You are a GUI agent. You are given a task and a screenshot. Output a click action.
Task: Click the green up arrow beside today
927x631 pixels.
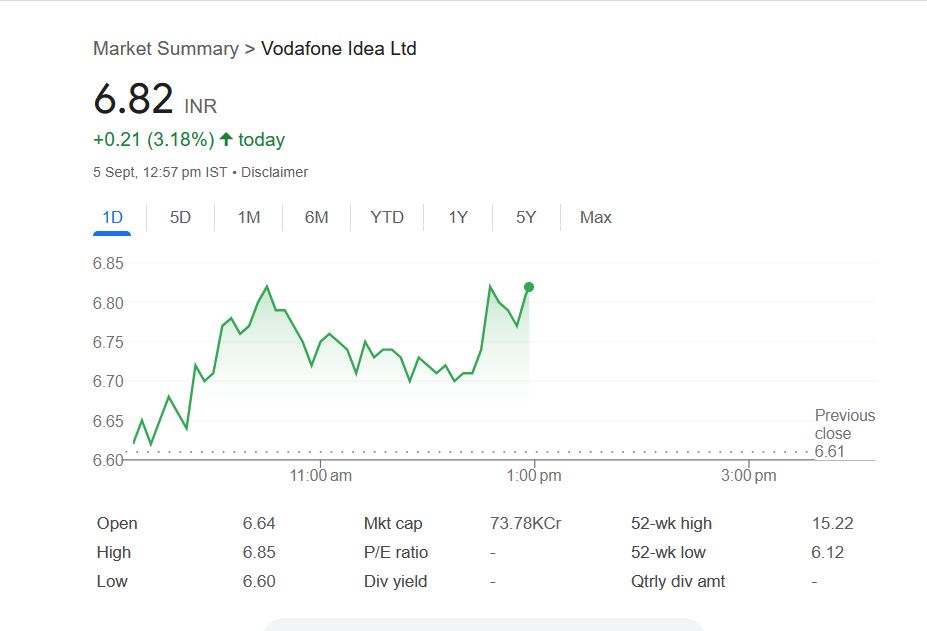[226, 140]
